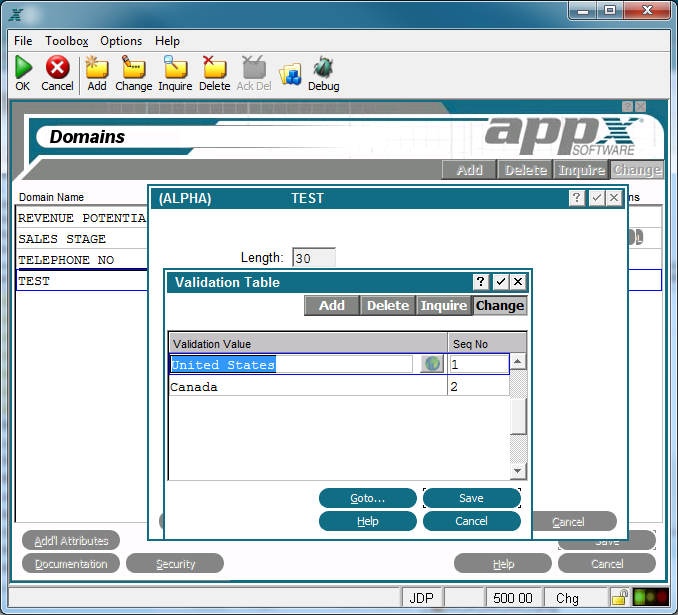This screenshot has height=615, width=678.
Task: Select the Add folder toolbar icon
Action: coord(96,67)
